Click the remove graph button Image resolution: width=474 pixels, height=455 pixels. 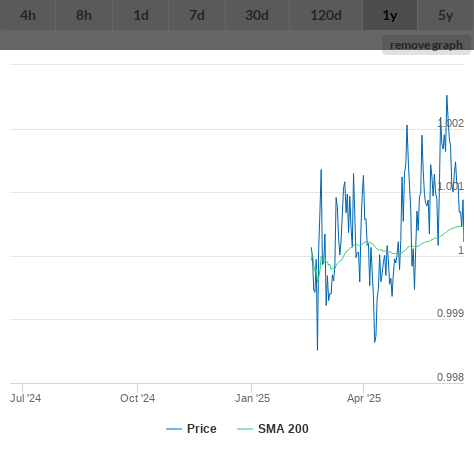[426, 45]
